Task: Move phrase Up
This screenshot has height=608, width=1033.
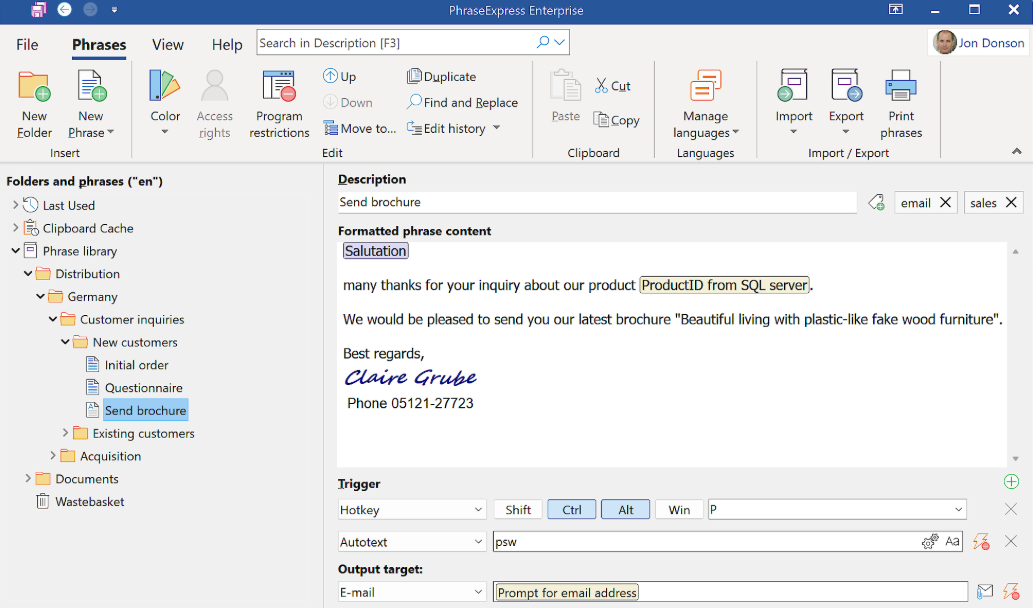Action: point(339,76)
